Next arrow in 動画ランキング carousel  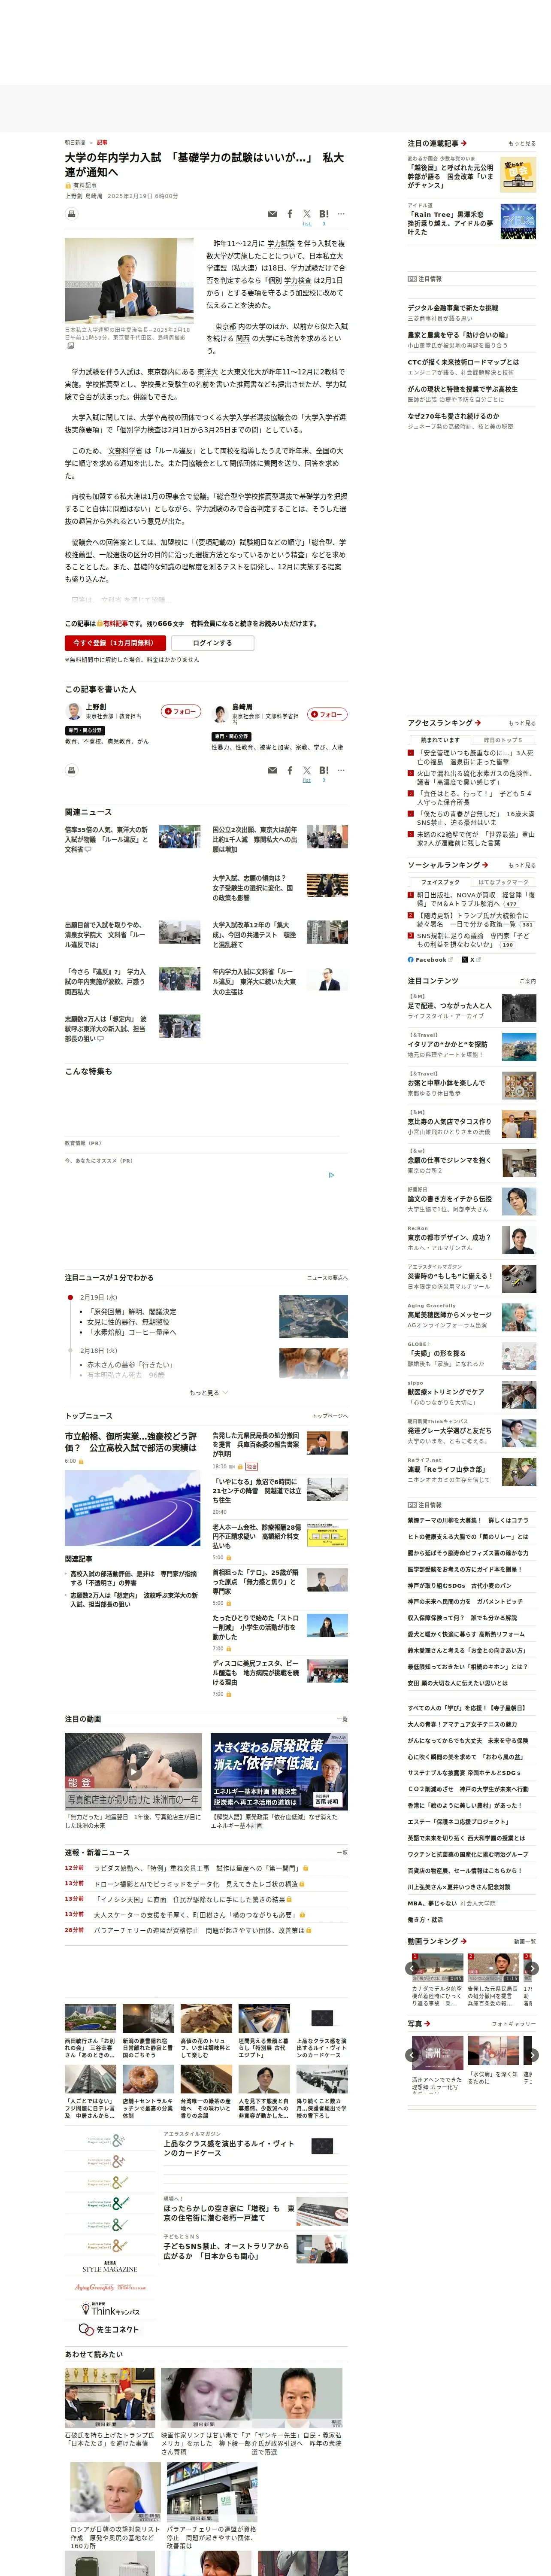(x=532, y=1968)
